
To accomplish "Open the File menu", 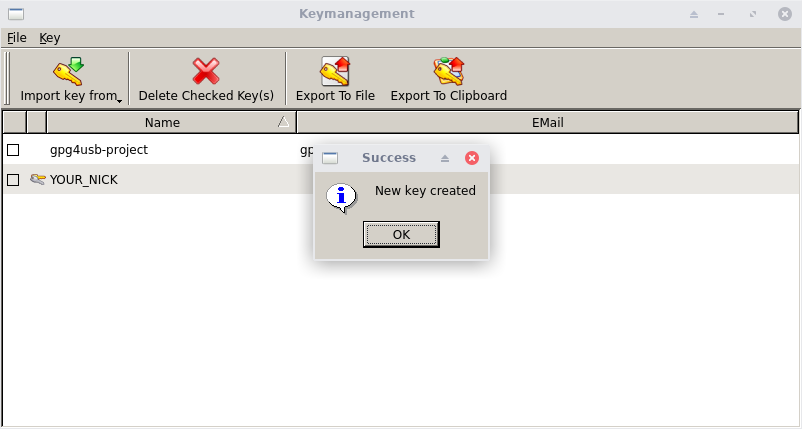I will [16, 38].
